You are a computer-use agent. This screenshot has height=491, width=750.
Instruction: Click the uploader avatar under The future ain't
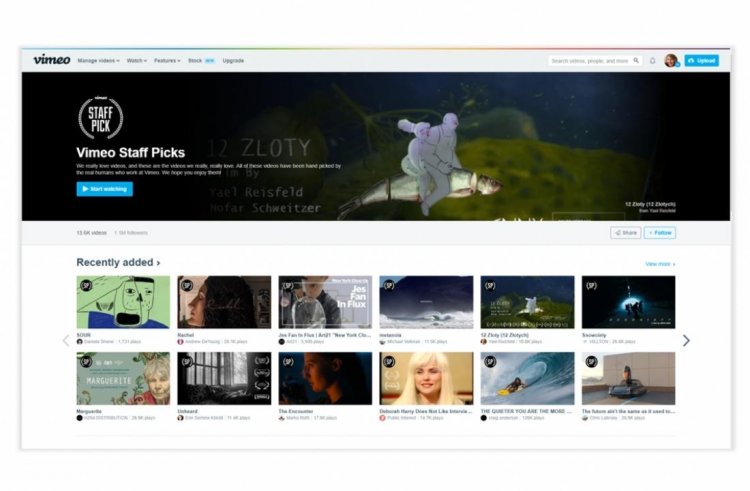pyautogui.click(x=585, y=418)
